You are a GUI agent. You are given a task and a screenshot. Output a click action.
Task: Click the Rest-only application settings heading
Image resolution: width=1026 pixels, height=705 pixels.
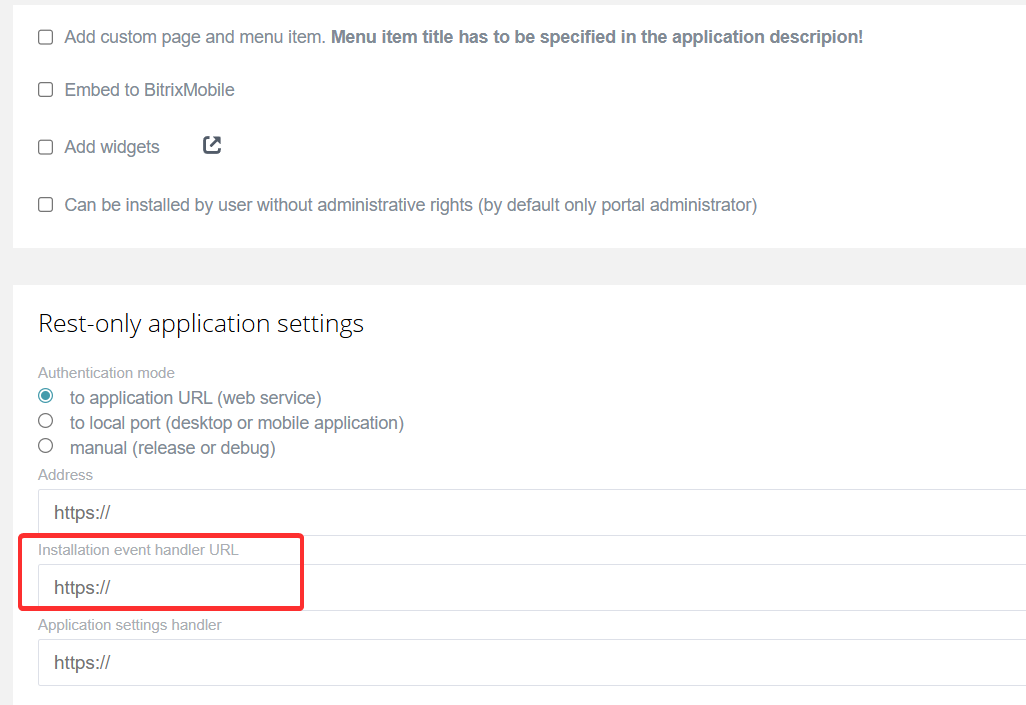pyautogui.click(x=201, y=324)
